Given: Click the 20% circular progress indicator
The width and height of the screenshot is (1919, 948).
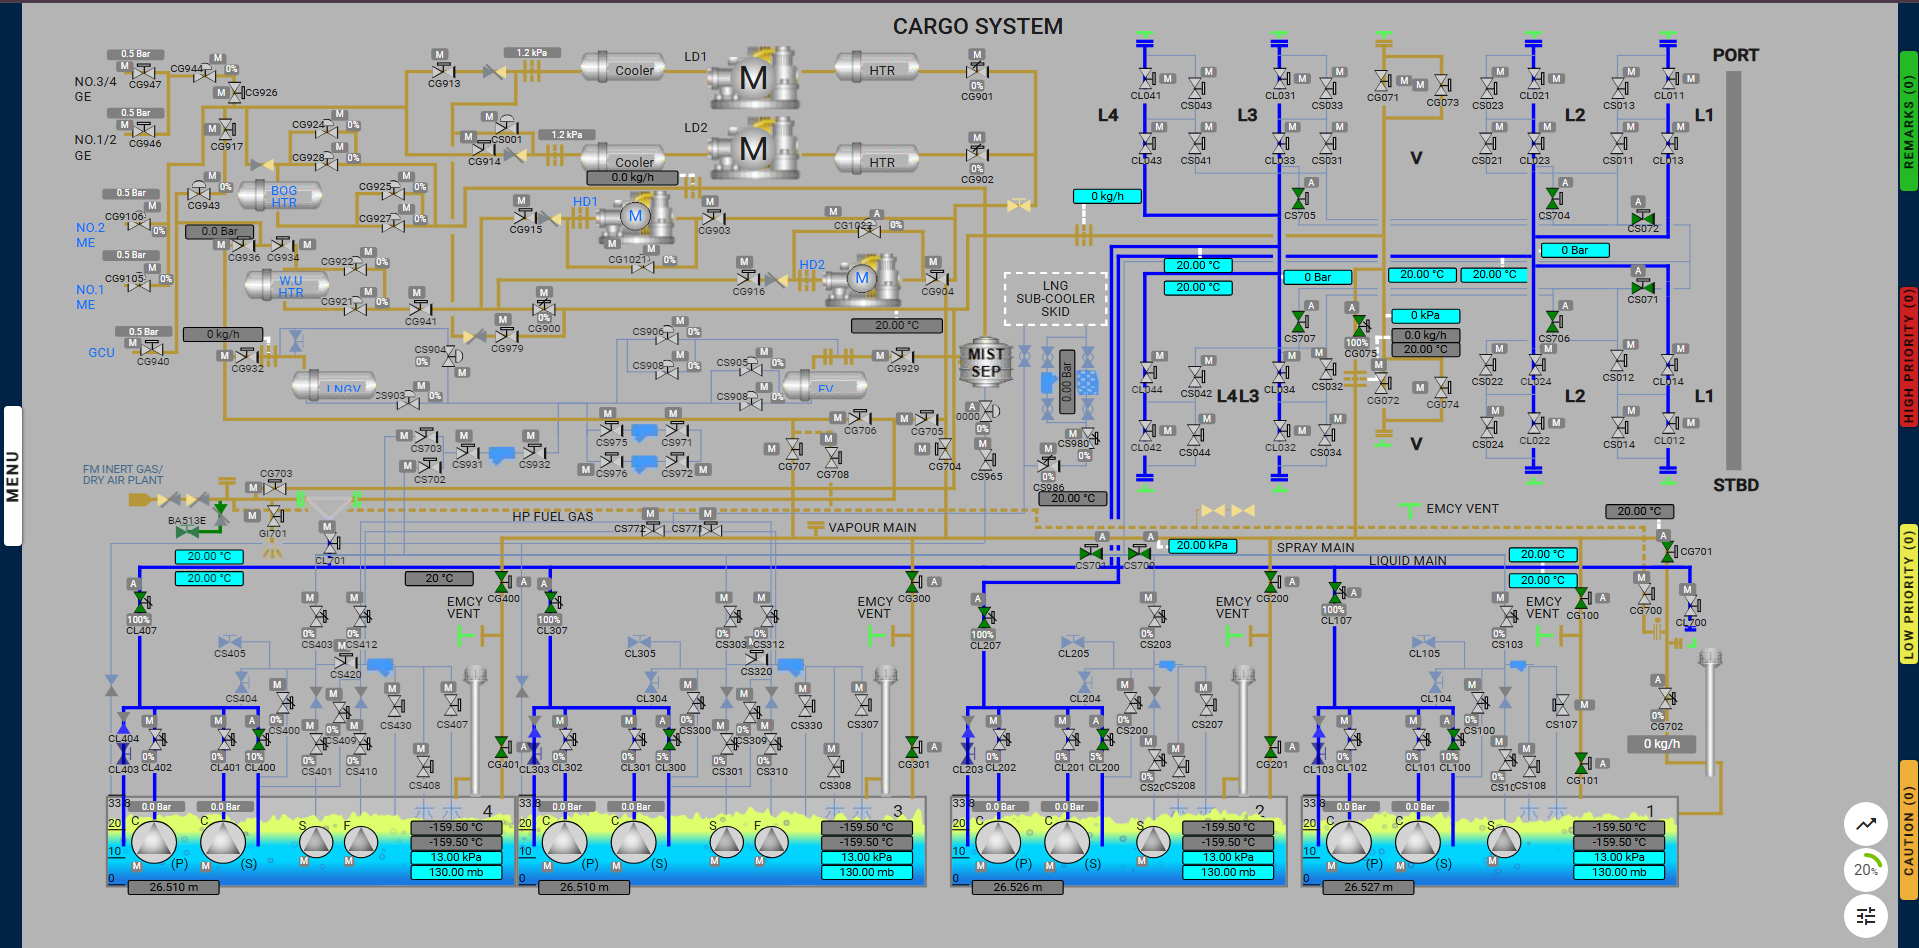Looking at the screenshot, I should coord(1865,869).
